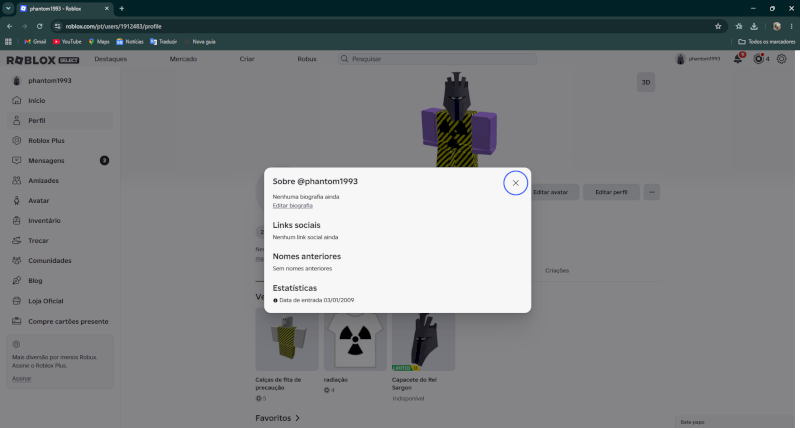Go to Amizades in the sidebar
The height and width of the screenshot is (428, 800).
click(60, 181)
